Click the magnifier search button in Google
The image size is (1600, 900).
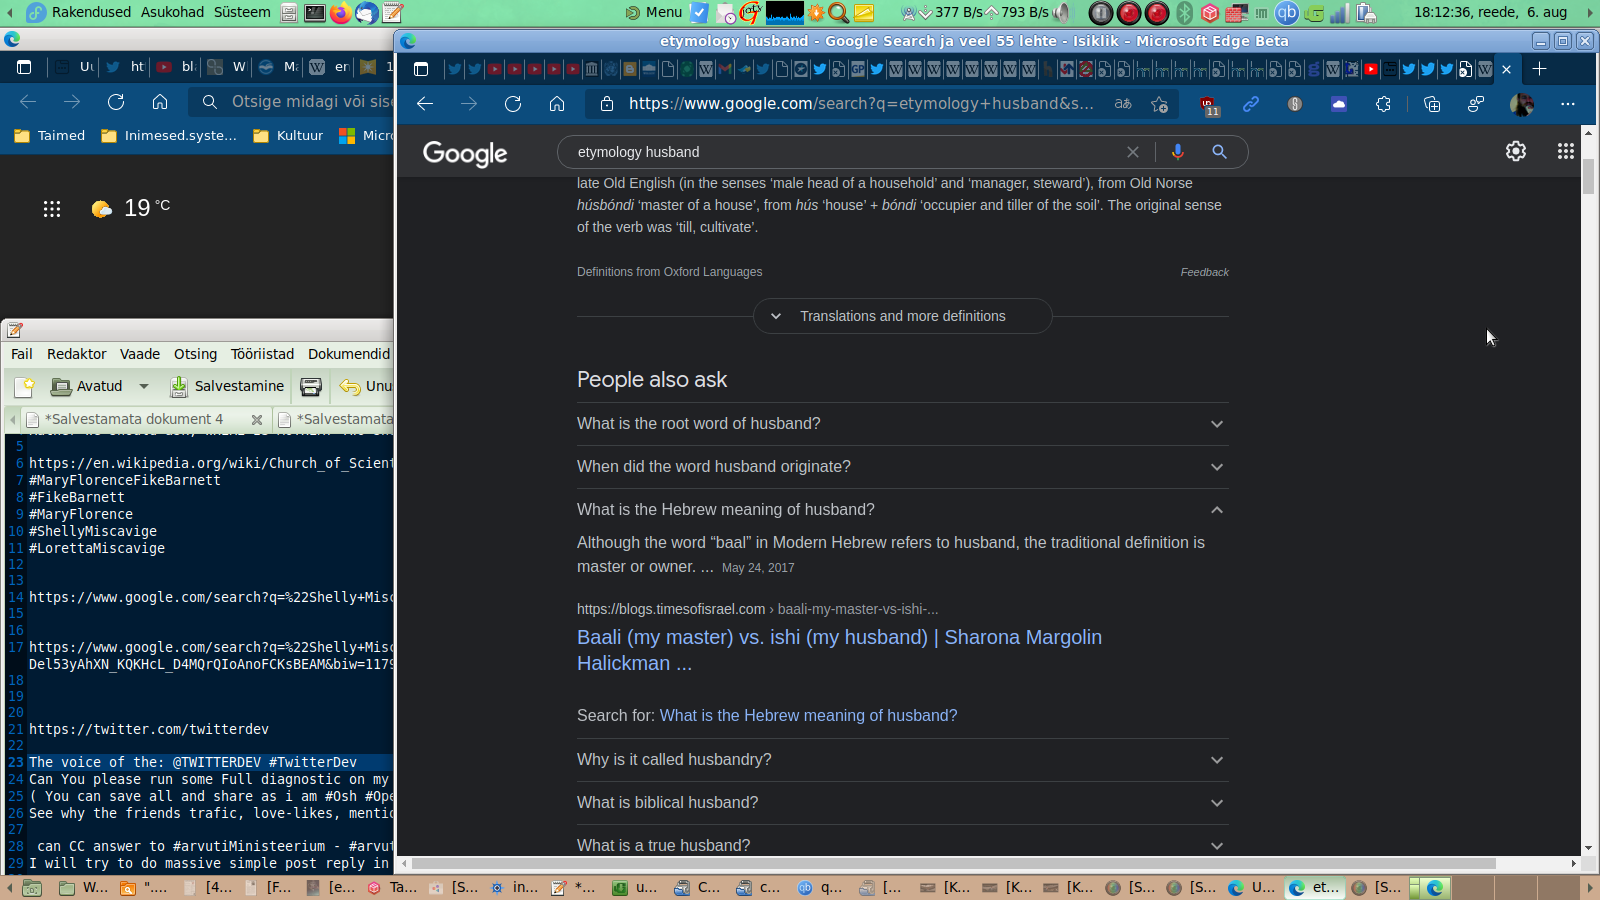coord(1219,152)
